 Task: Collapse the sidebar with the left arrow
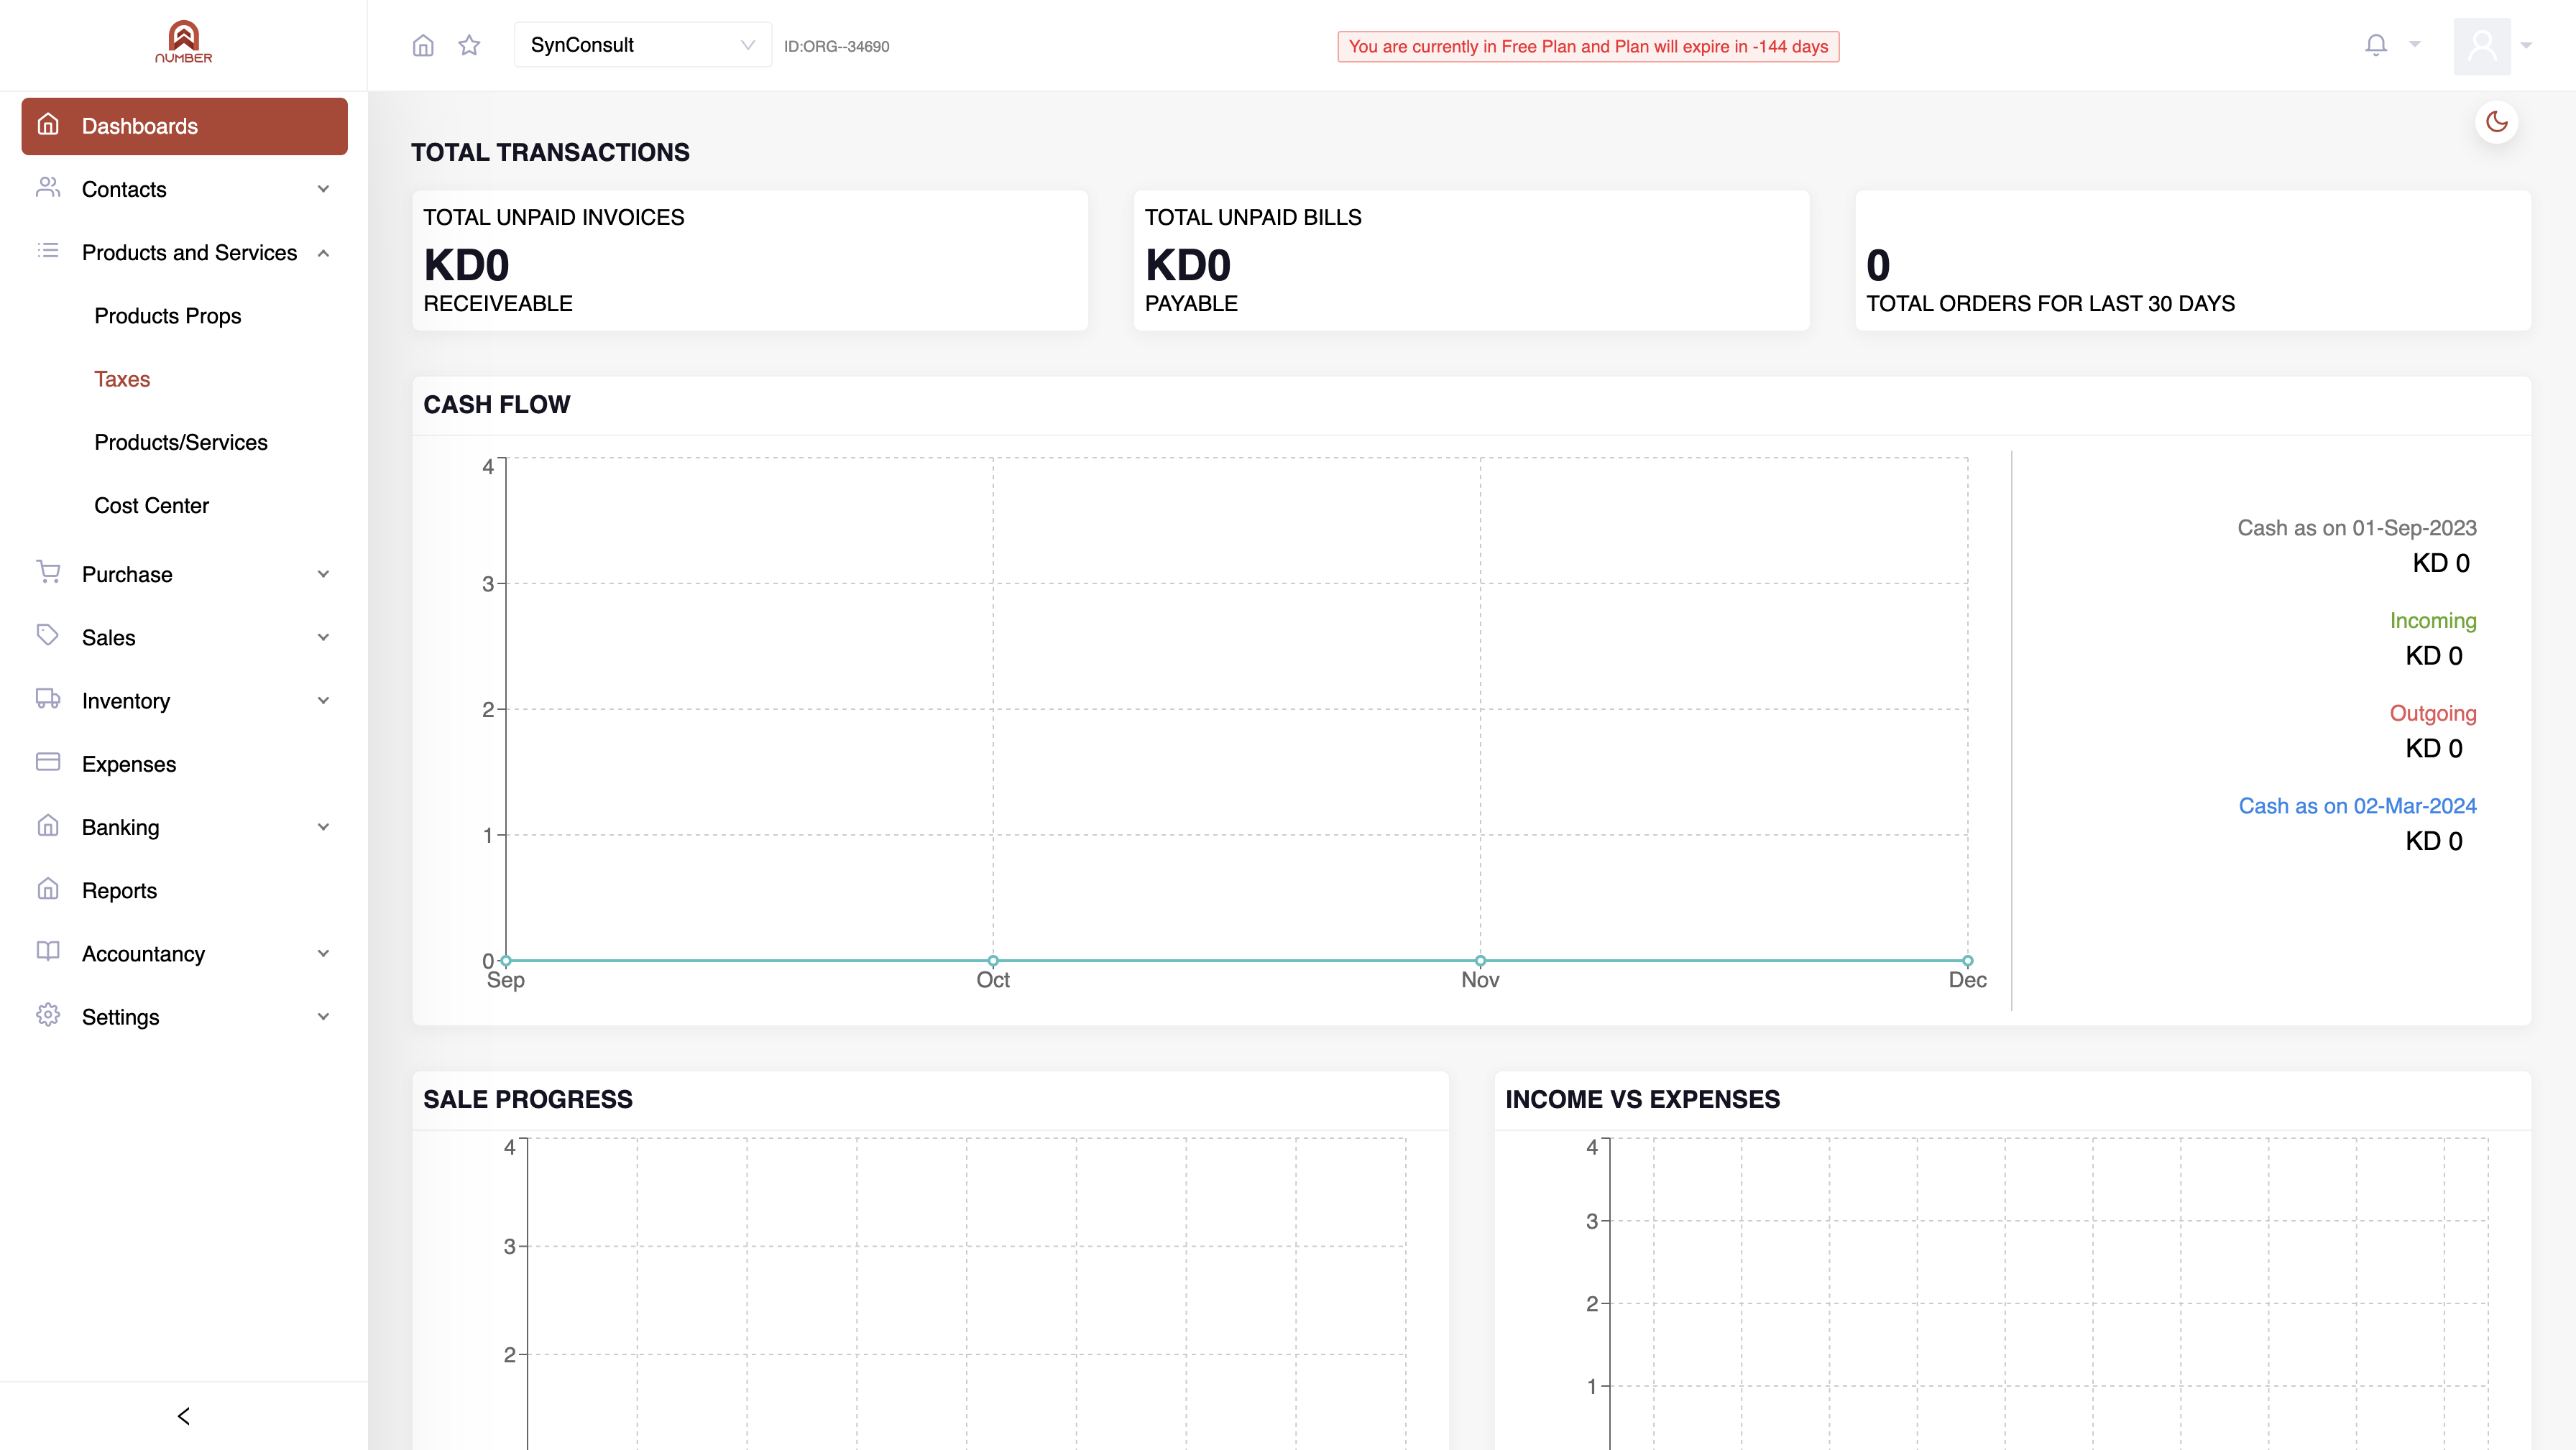[x=184, y=1416]
